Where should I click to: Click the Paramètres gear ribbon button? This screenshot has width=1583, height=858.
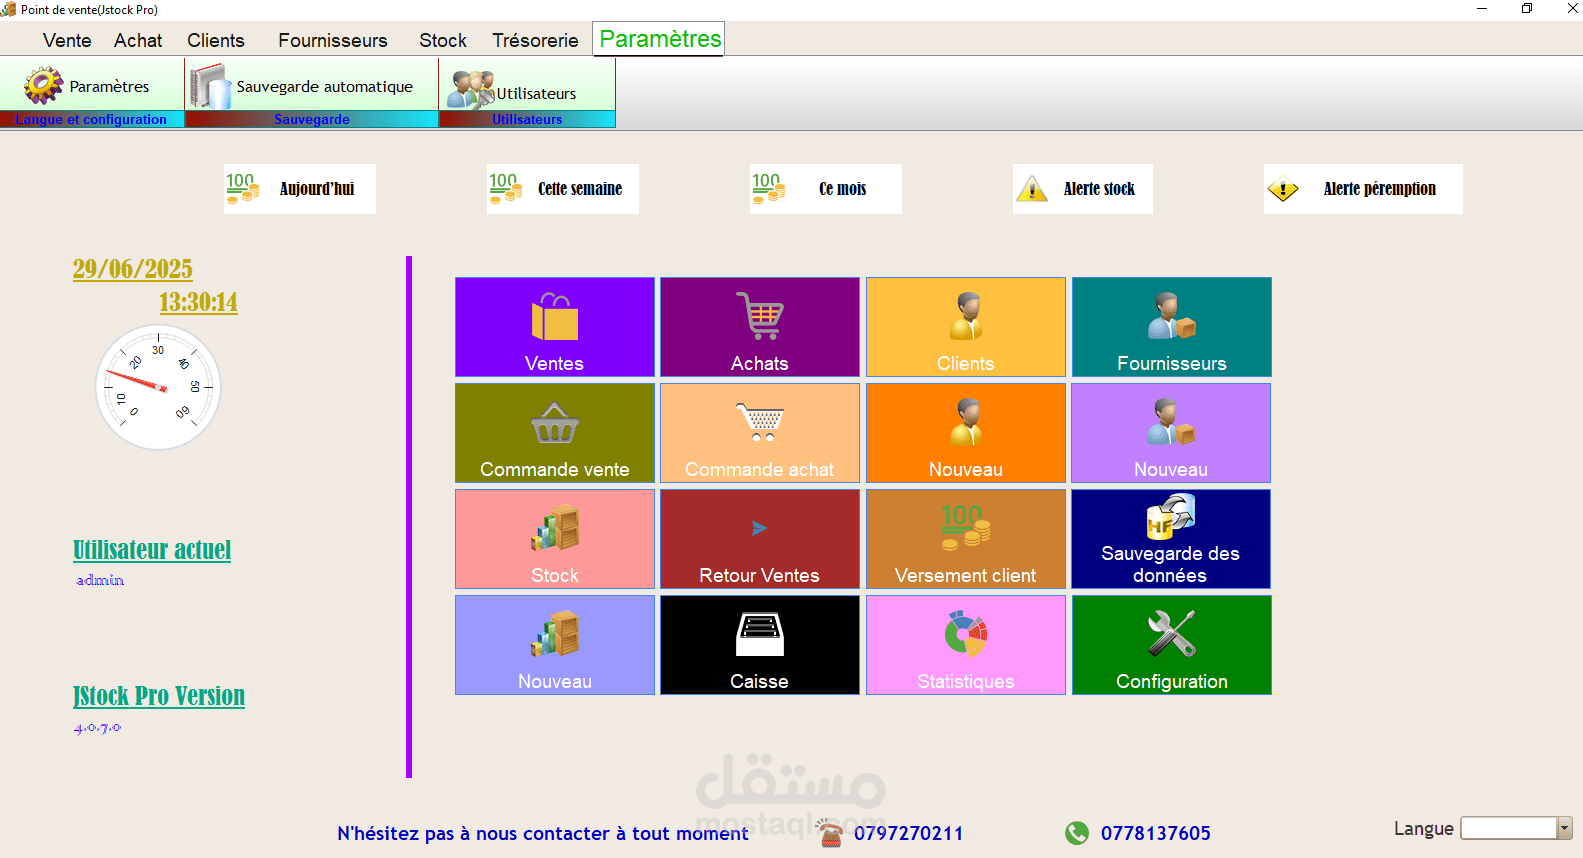(92, 86)
